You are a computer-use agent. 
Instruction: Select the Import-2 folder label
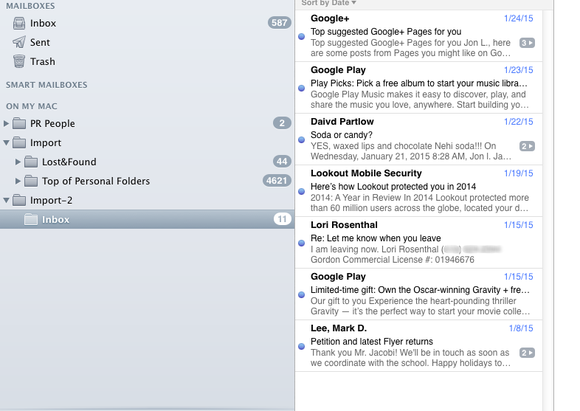click(x=51, y=201)
